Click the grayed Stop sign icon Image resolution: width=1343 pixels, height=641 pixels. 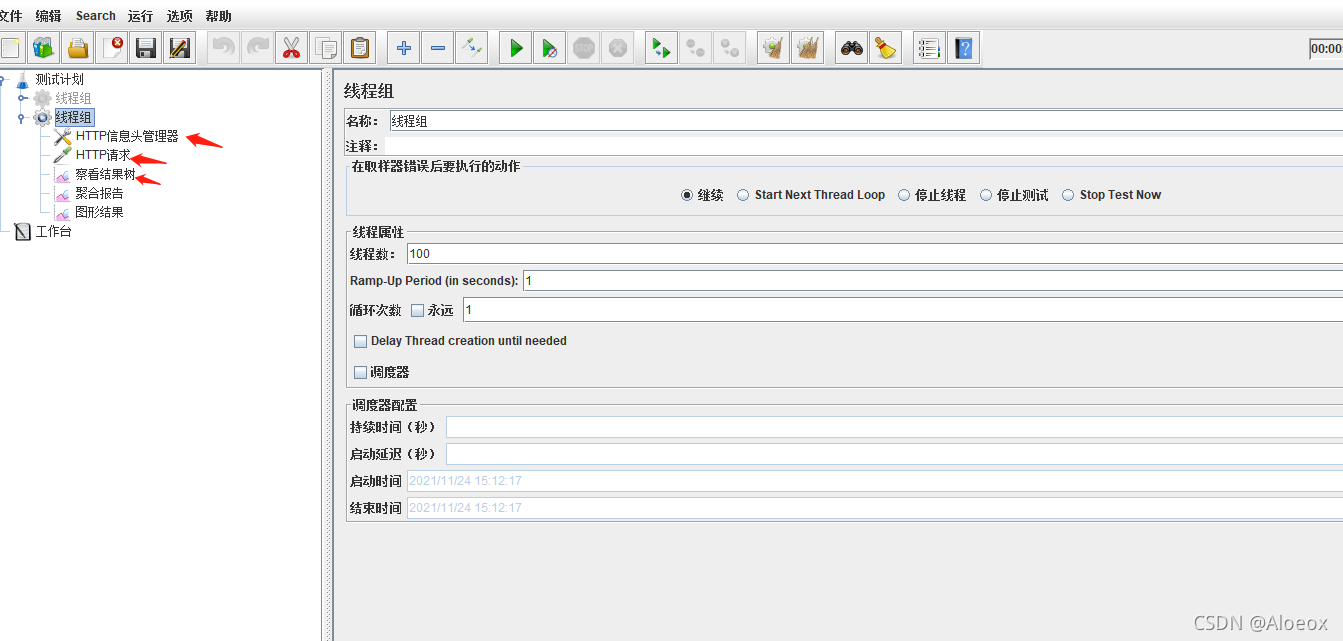pos(584,47)
